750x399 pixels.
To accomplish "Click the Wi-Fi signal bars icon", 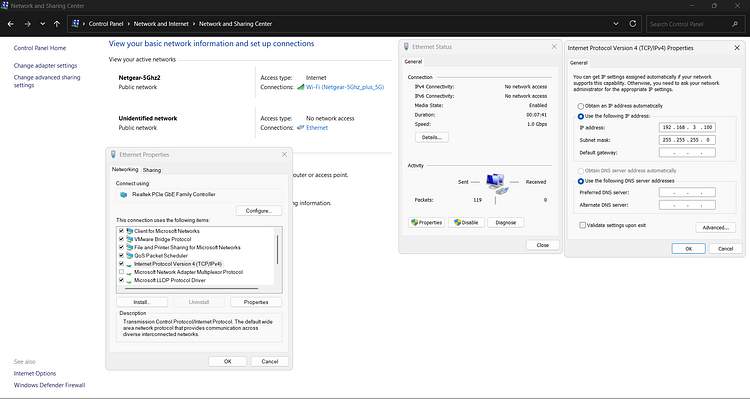I will click(x=300, y=87).
